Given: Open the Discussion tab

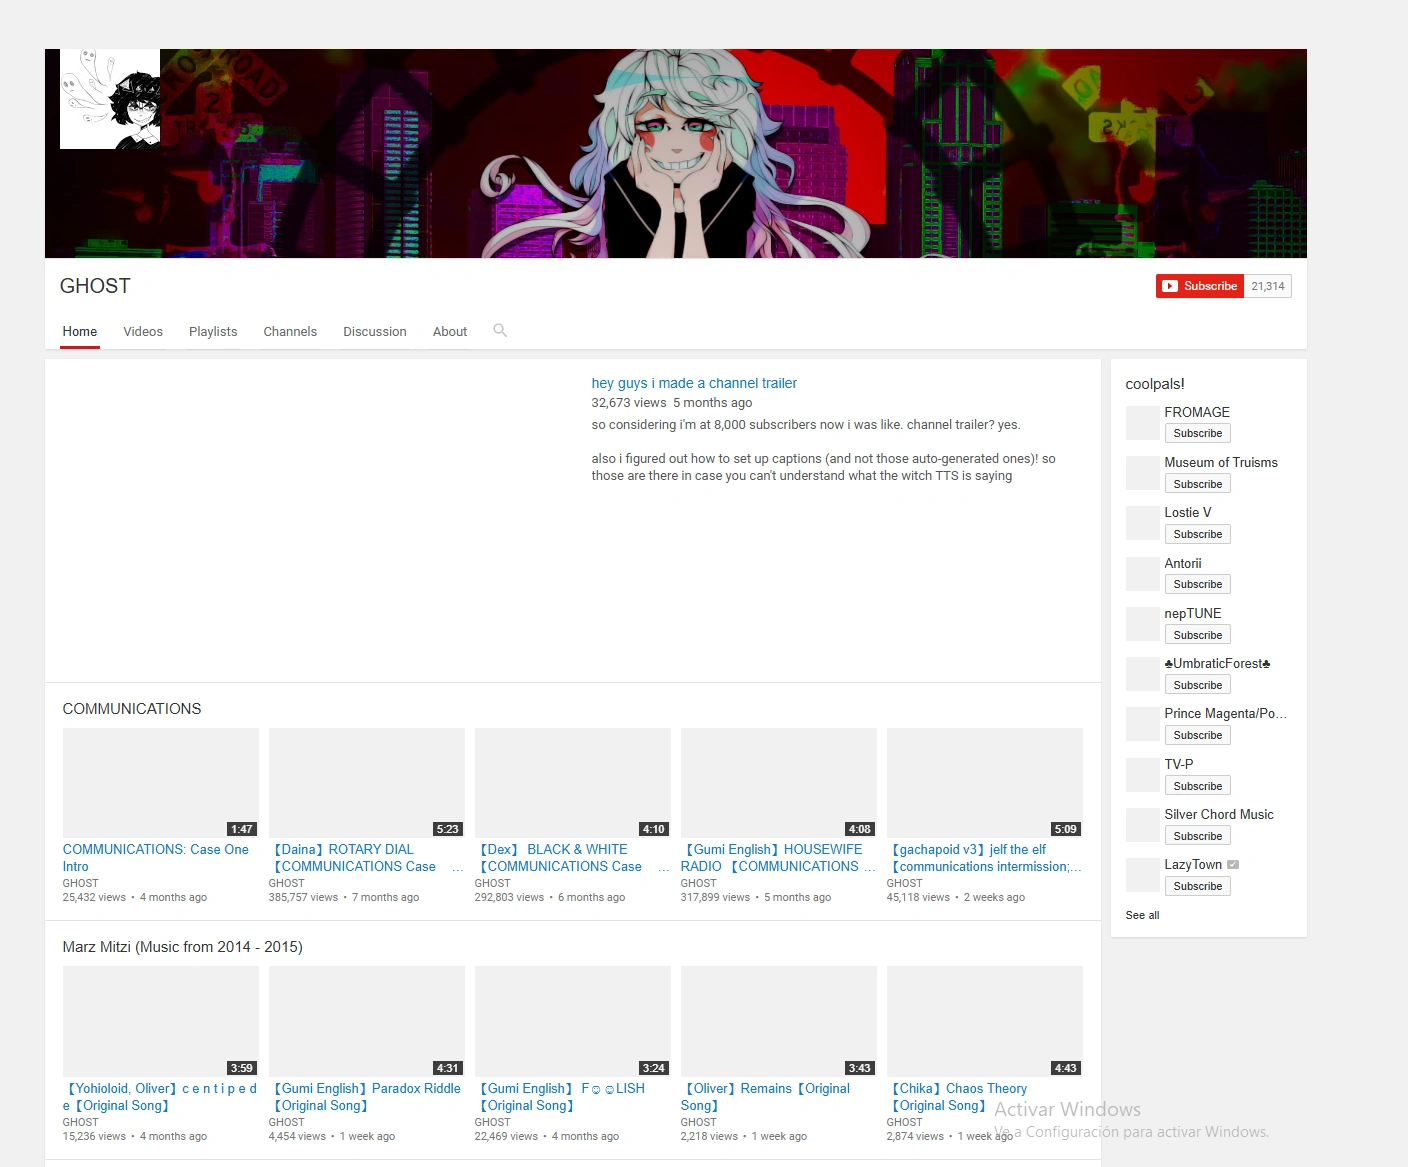Looking at the screenshot, I should [375, 332].
